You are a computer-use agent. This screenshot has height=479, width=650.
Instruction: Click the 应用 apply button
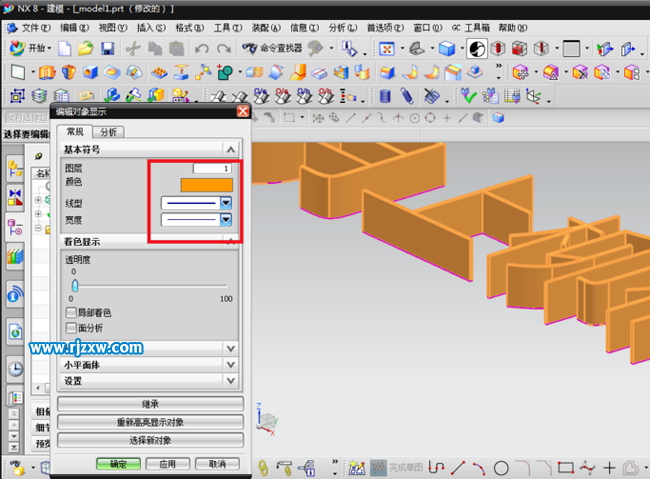pos(168,464)
